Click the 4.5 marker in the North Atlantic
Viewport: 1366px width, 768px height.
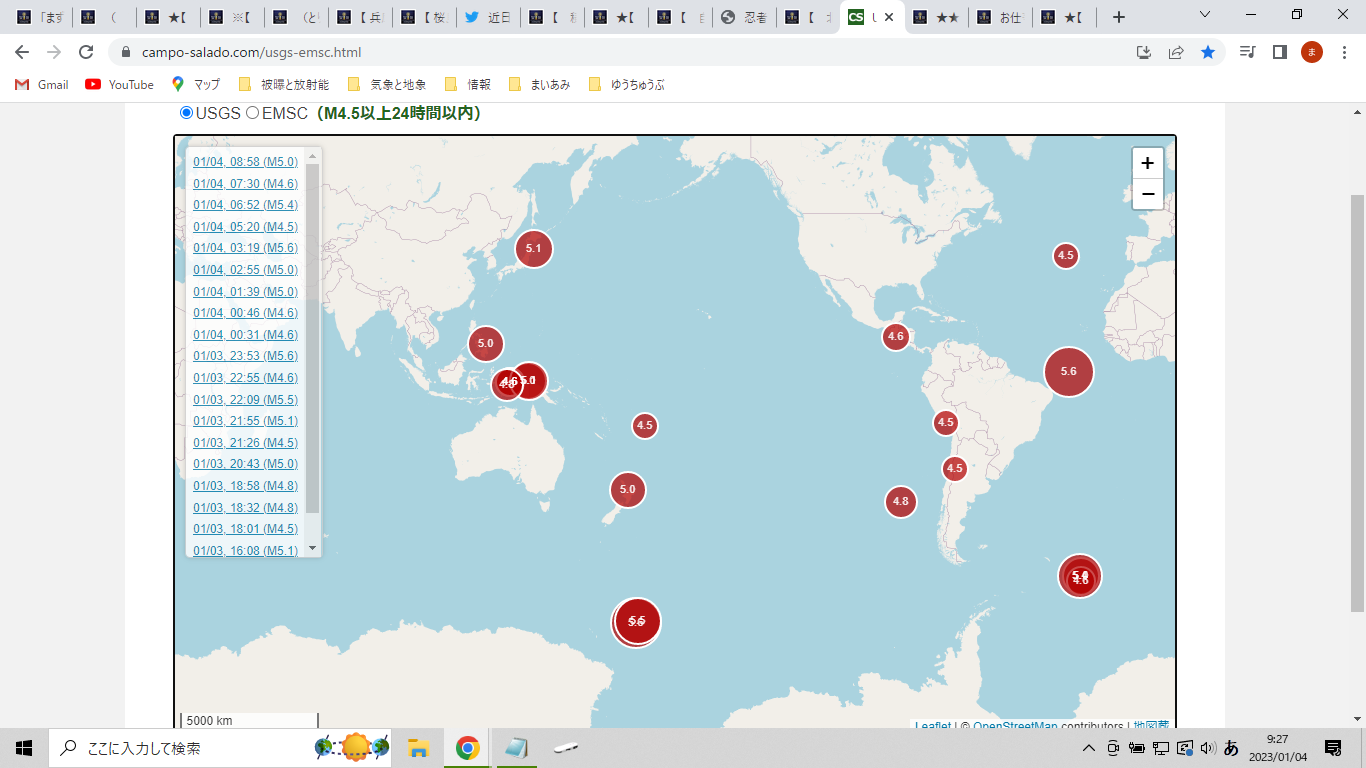1066,255
